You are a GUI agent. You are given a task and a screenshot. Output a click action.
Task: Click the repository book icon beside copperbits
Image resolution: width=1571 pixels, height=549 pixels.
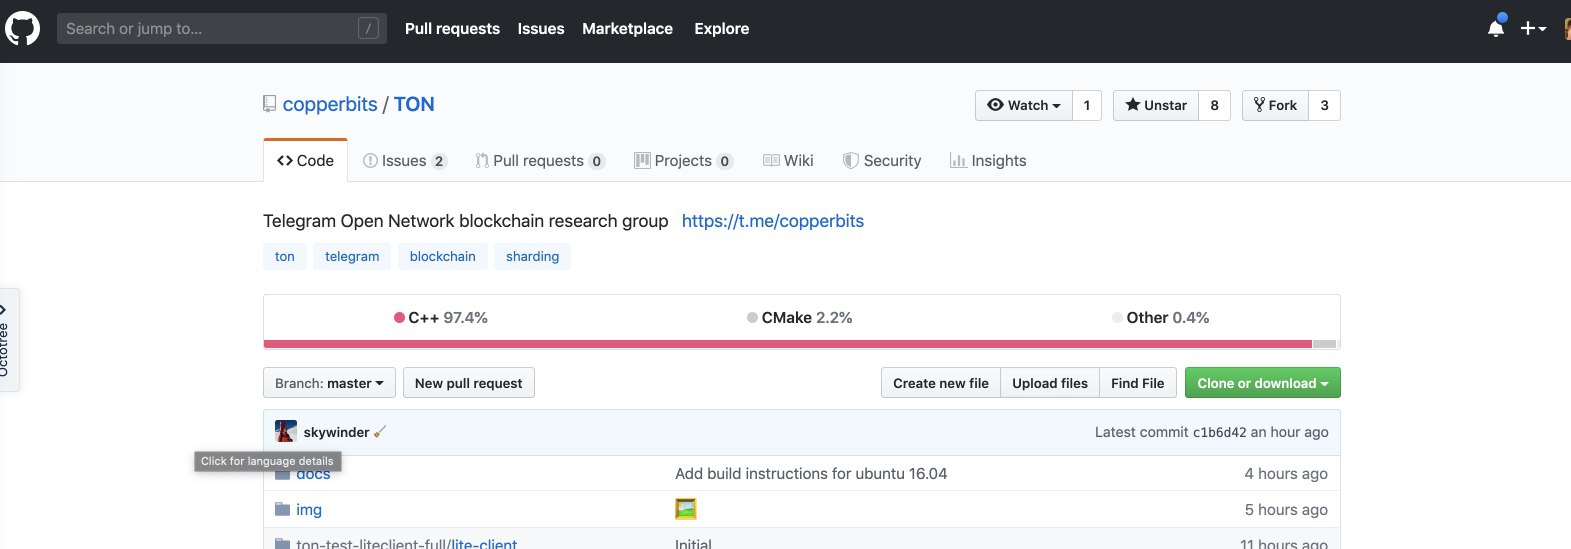tap(270, 104)
